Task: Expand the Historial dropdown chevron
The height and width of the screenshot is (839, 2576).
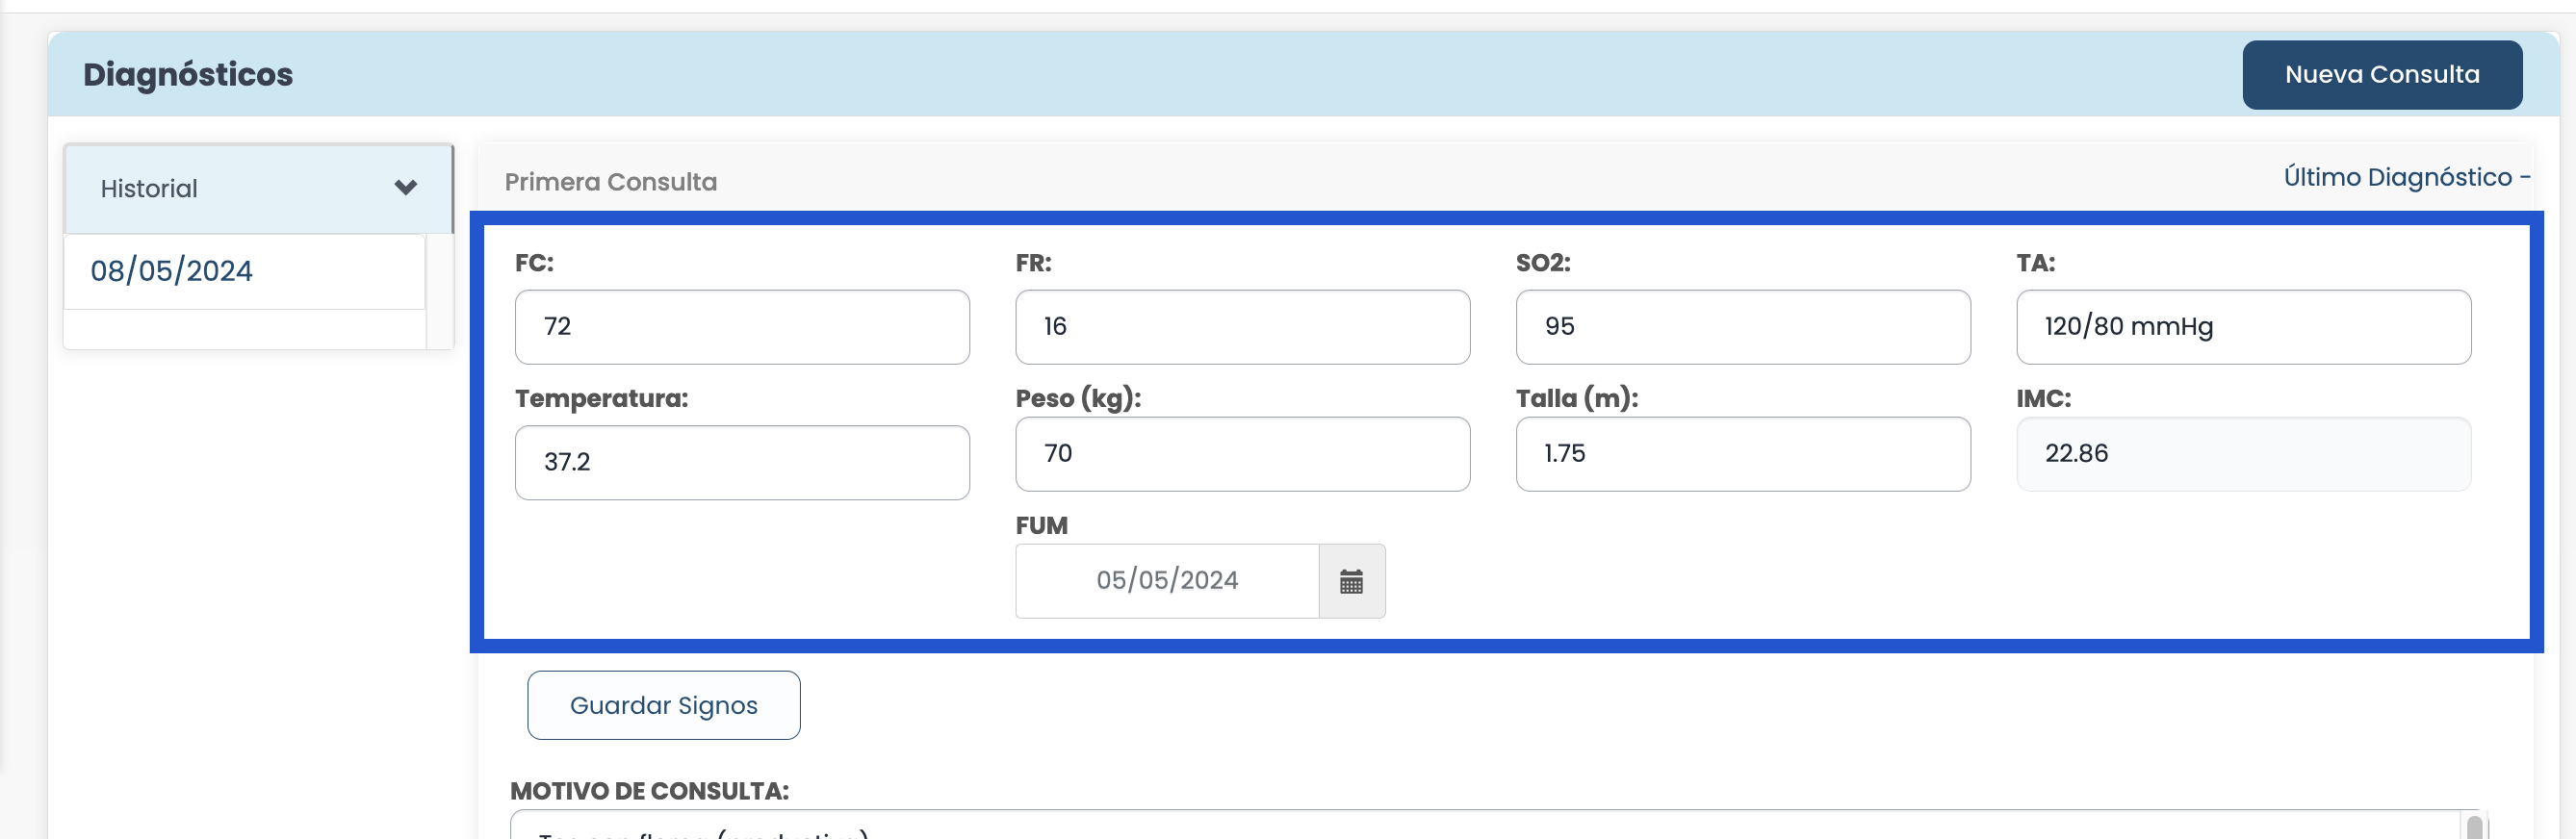Action: click(x=405, y=187)
